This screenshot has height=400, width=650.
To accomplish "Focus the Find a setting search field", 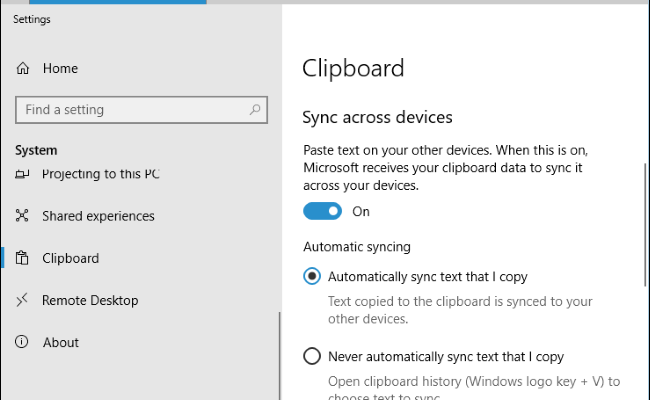I will 130,109.
